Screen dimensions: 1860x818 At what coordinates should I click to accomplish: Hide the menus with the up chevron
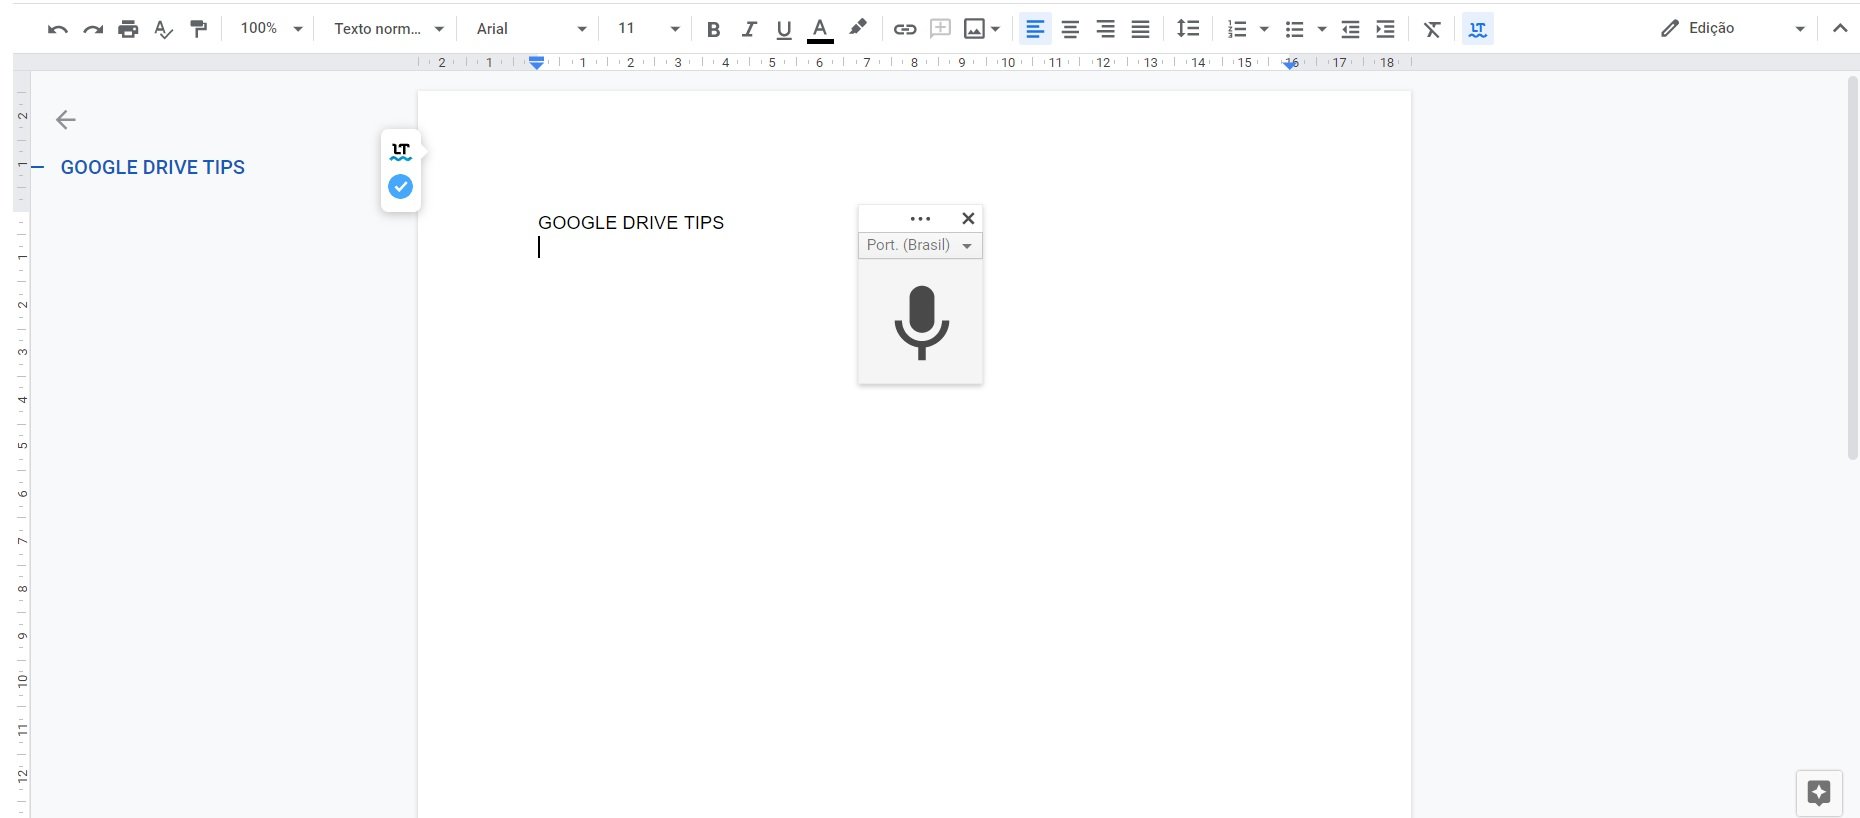[1840, 28]
